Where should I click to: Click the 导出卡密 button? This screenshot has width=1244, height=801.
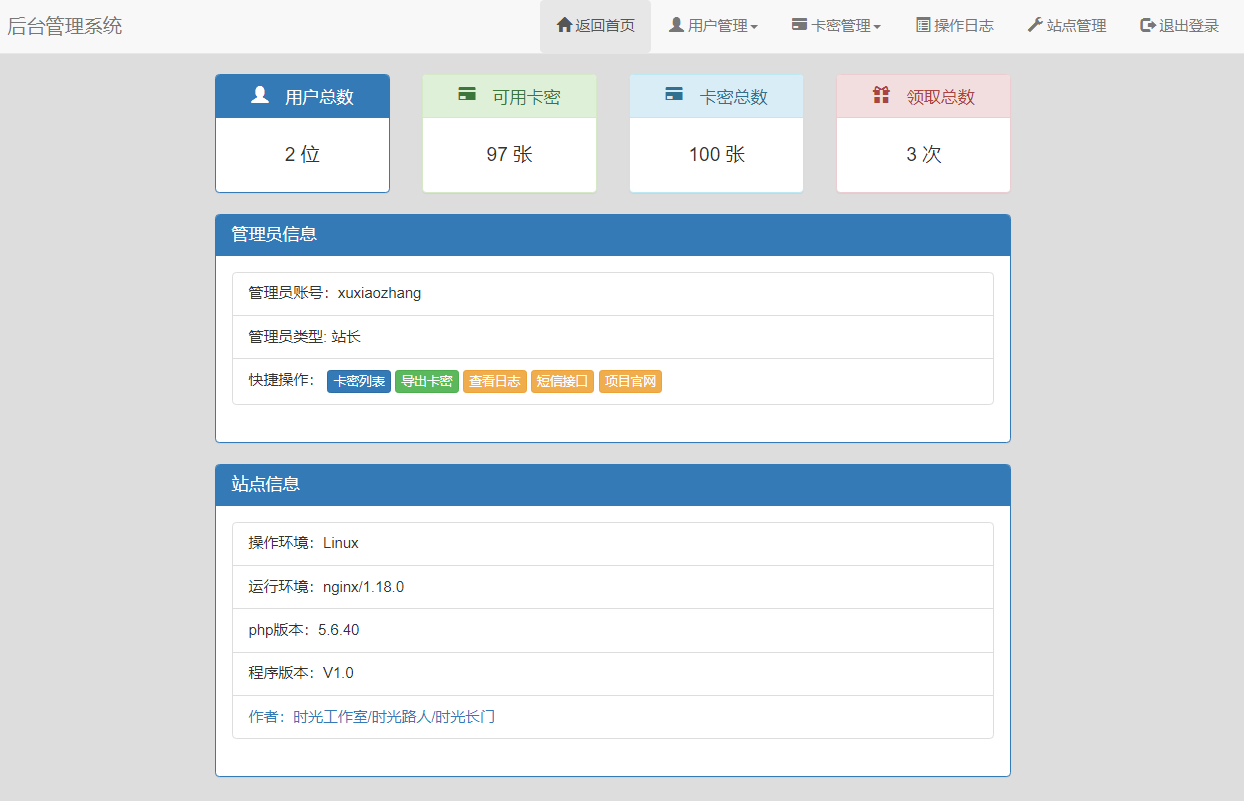[427, 381]
